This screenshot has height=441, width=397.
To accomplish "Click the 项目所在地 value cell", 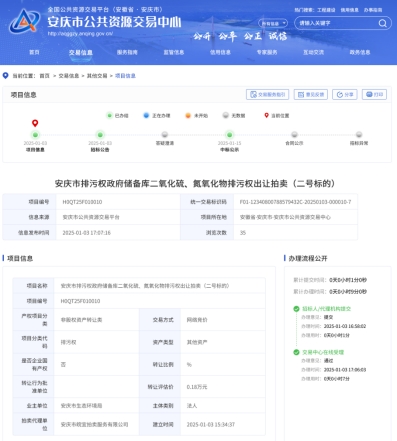I will tap(285, 217).
